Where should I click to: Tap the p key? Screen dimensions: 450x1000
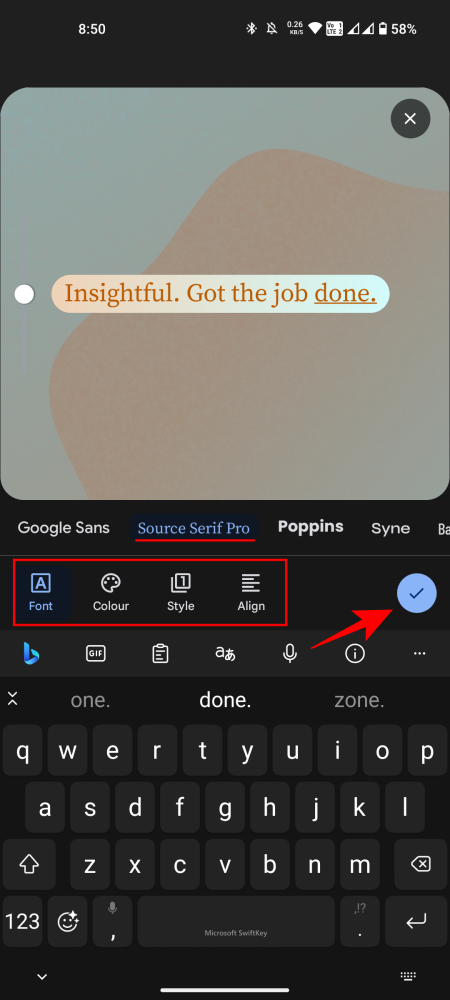click(x=427, y=751)
